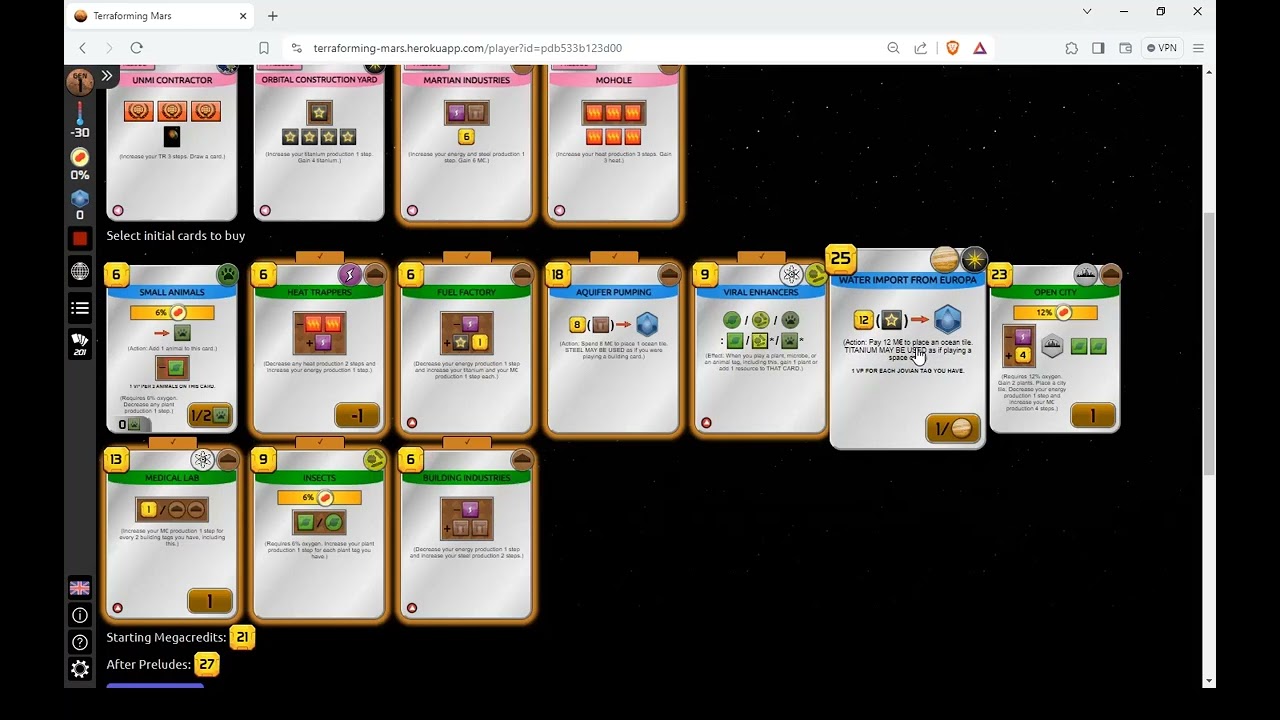Open the game log list icon

pos(80,308)
